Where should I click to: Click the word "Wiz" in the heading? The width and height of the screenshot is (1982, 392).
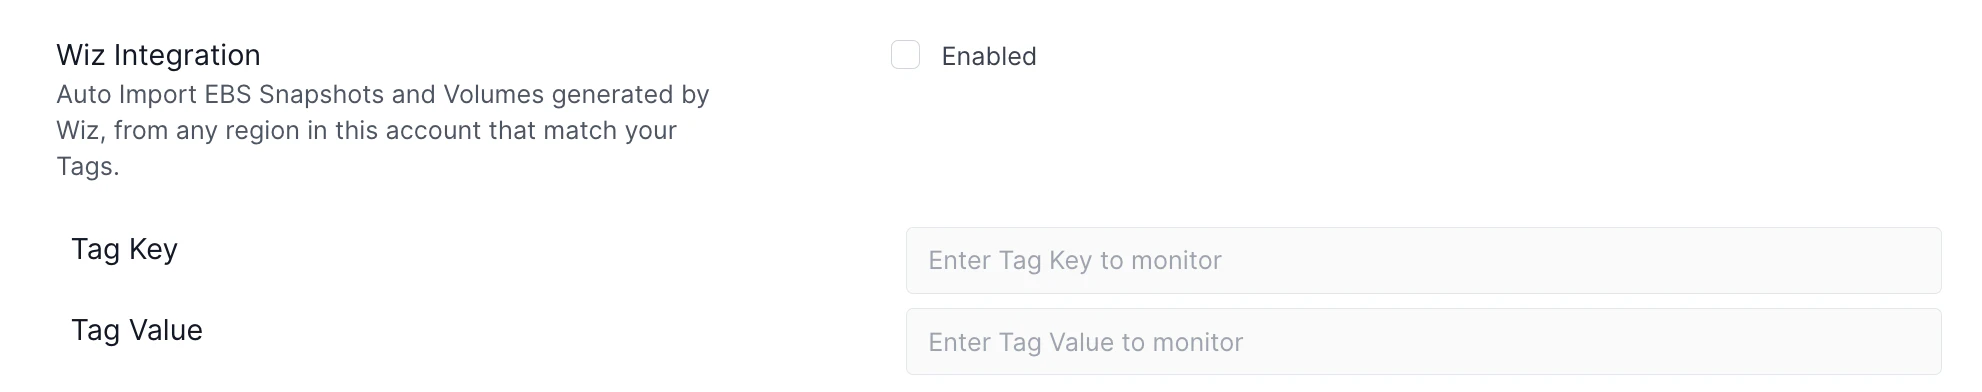pos(80,55)
